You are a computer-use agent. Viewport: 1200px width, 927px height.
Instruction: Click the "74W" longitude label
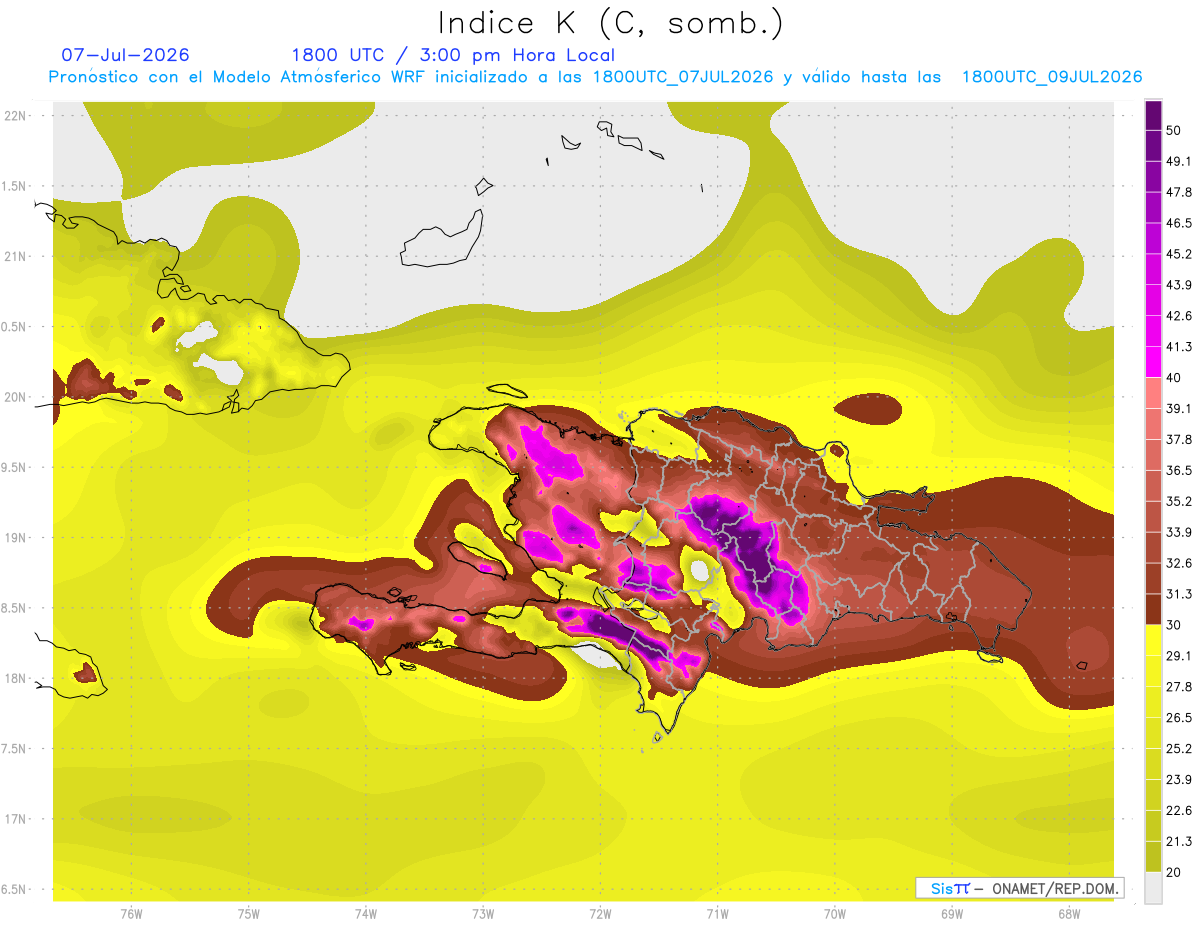tap(366, 913)
